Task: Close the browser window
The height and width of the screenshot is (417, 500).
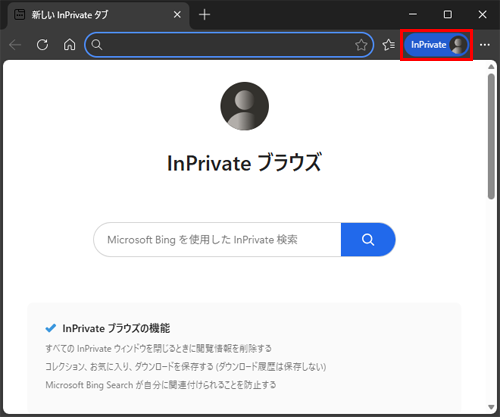Action: point(482,14)
